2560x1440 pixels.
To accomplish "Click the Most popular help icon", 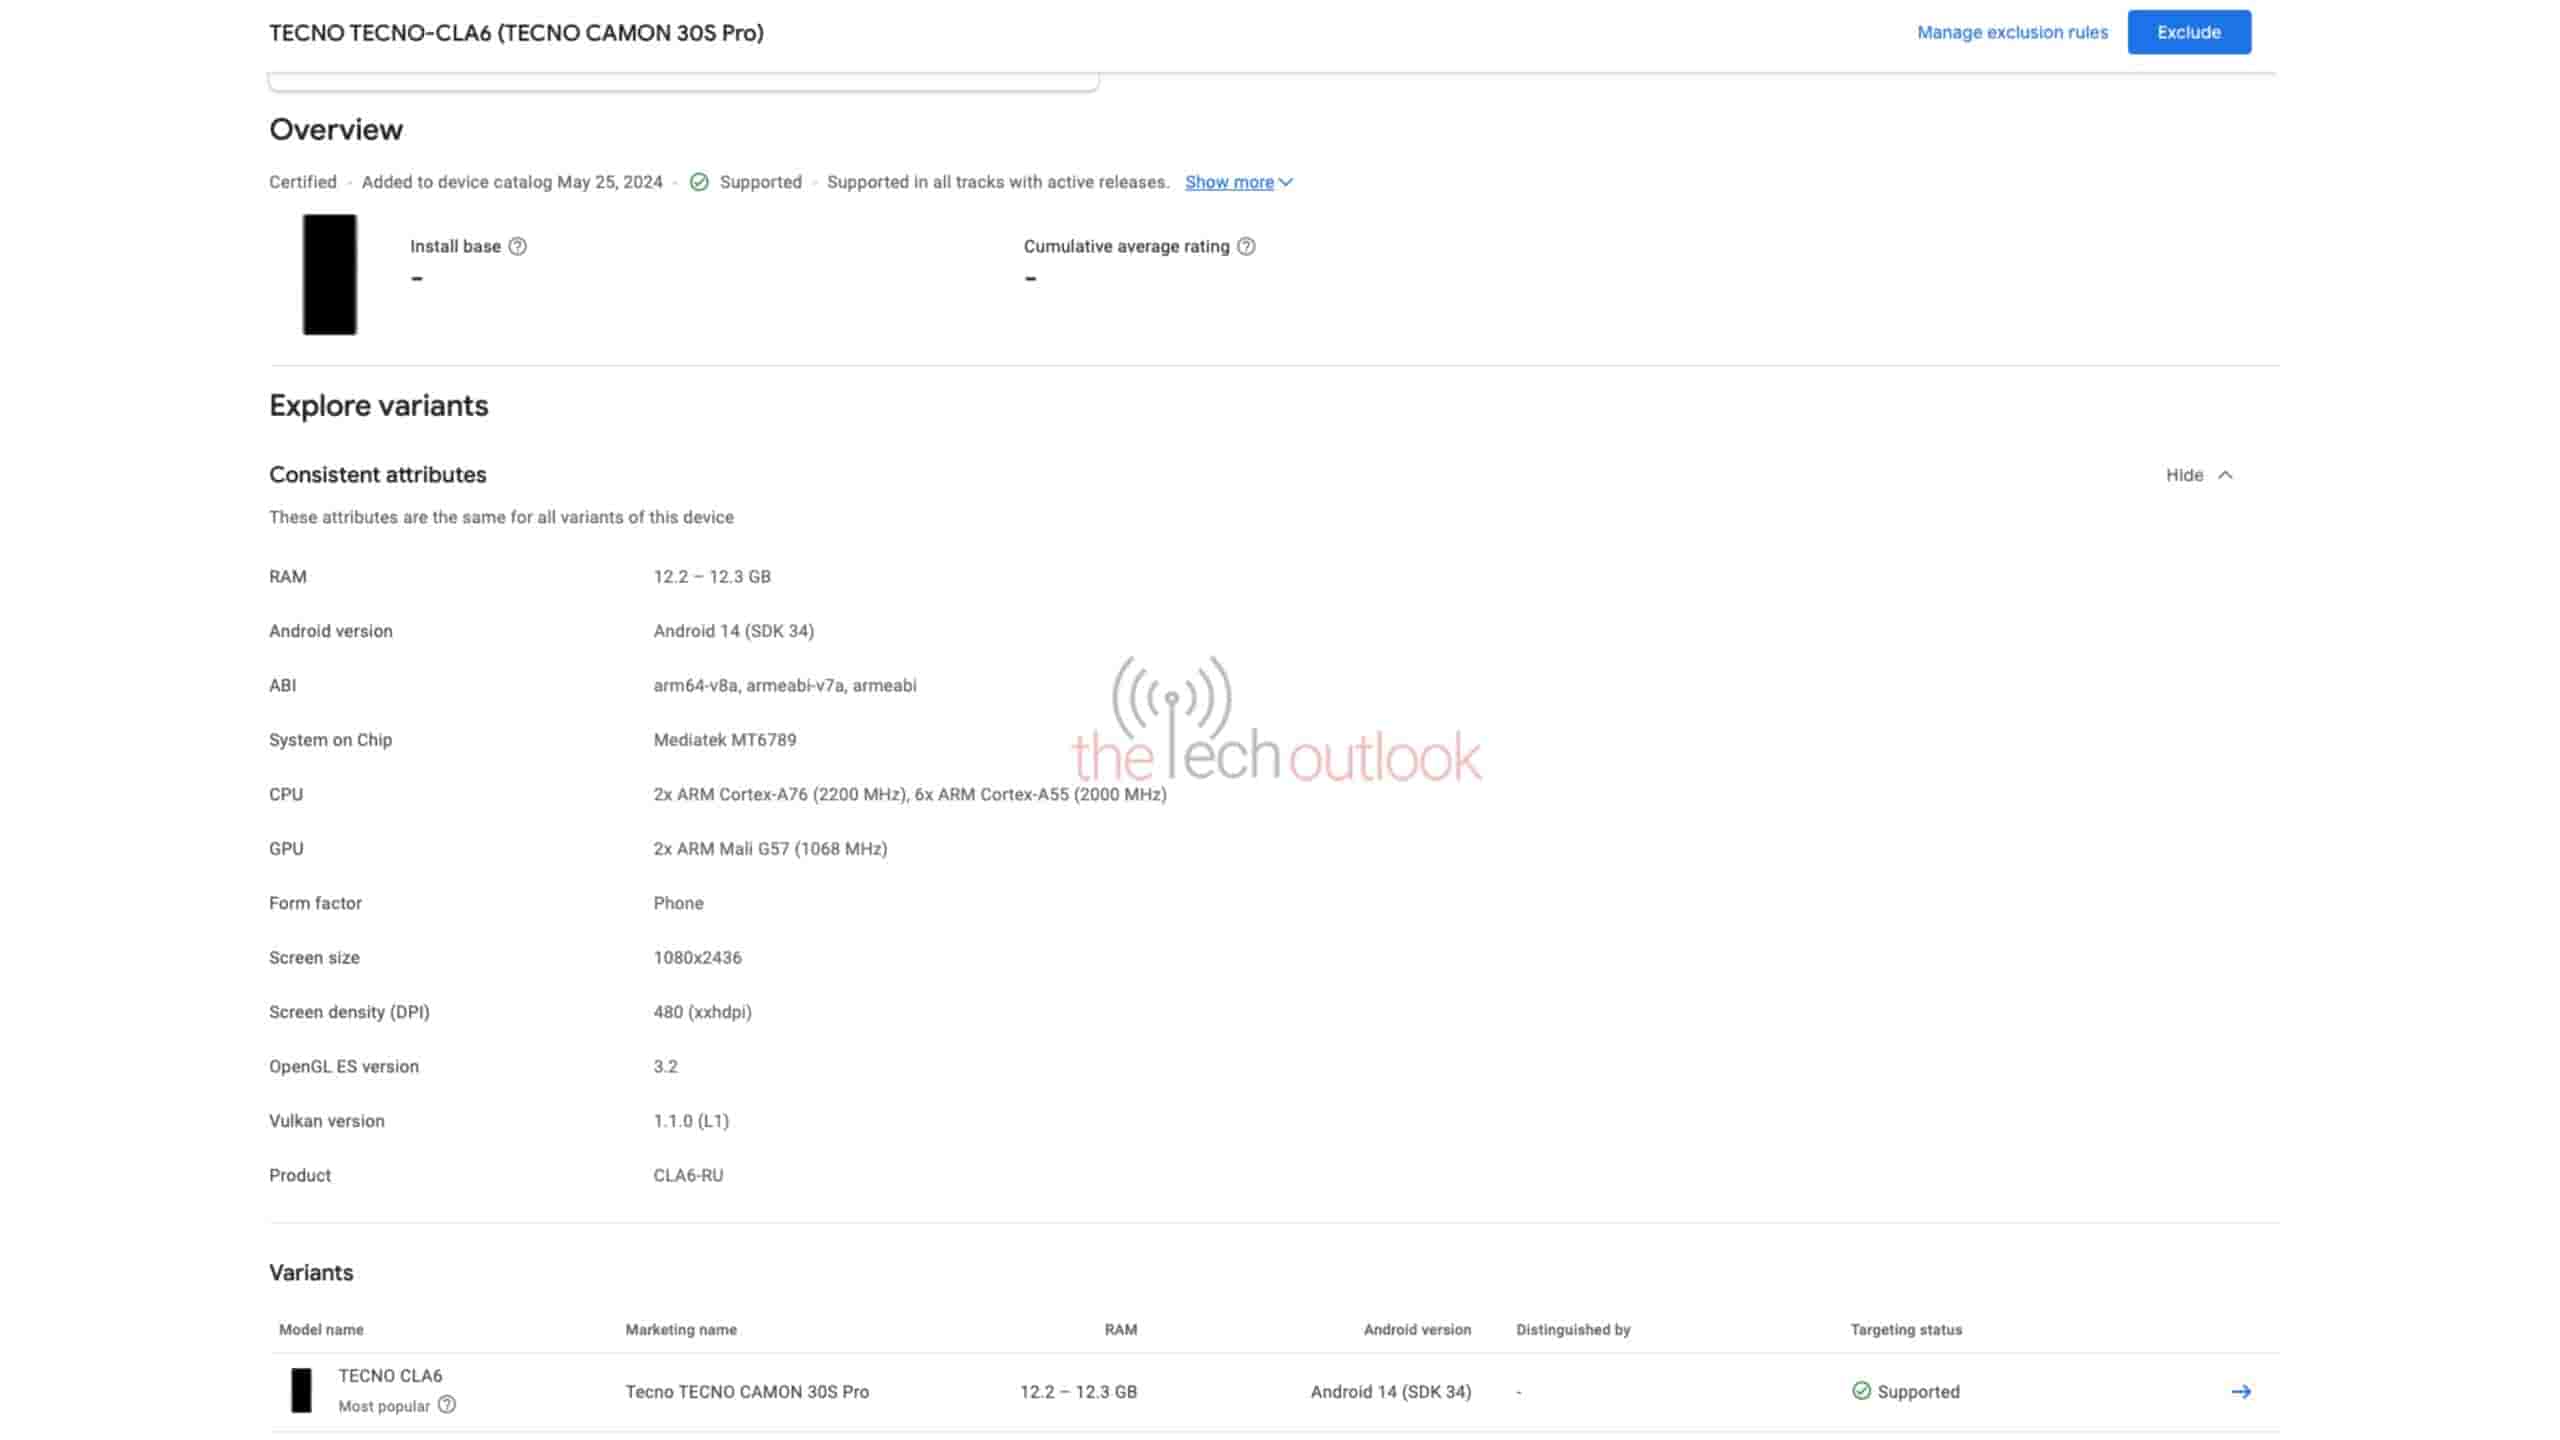I will [447, 1405].
